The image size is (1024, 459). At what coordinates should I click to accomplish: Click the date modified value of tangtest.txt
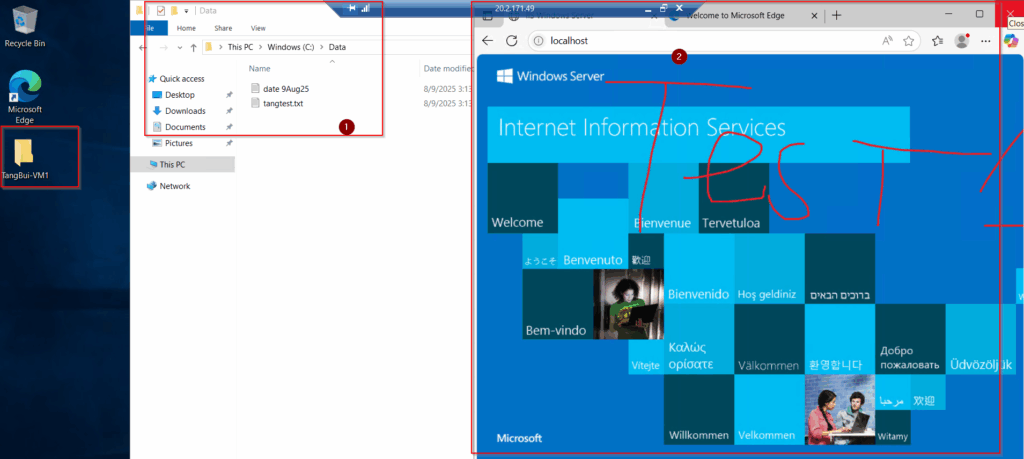(447, 103)
